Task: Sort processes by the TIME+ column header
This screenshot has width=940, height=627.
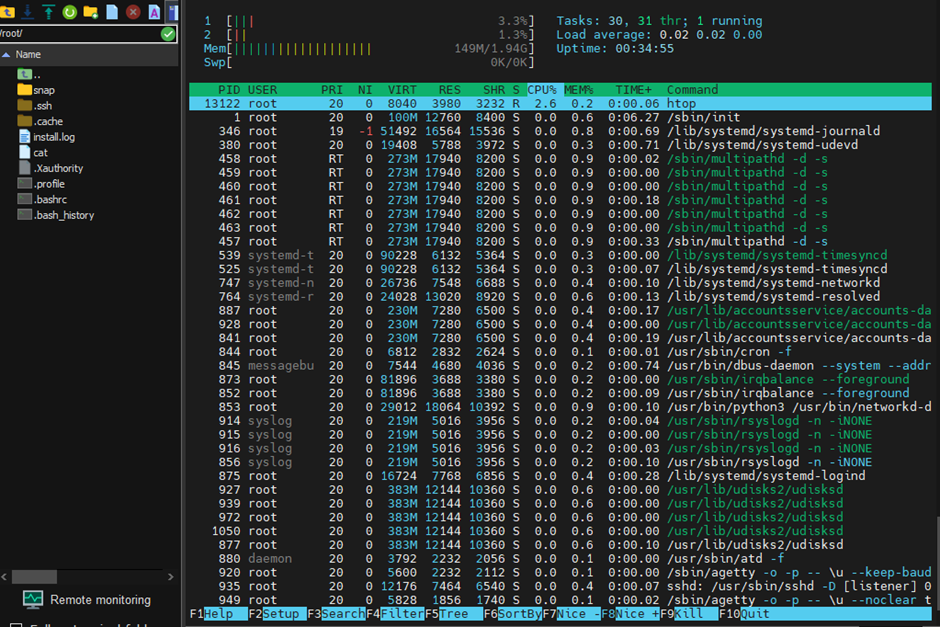Action: click(634, 90)
